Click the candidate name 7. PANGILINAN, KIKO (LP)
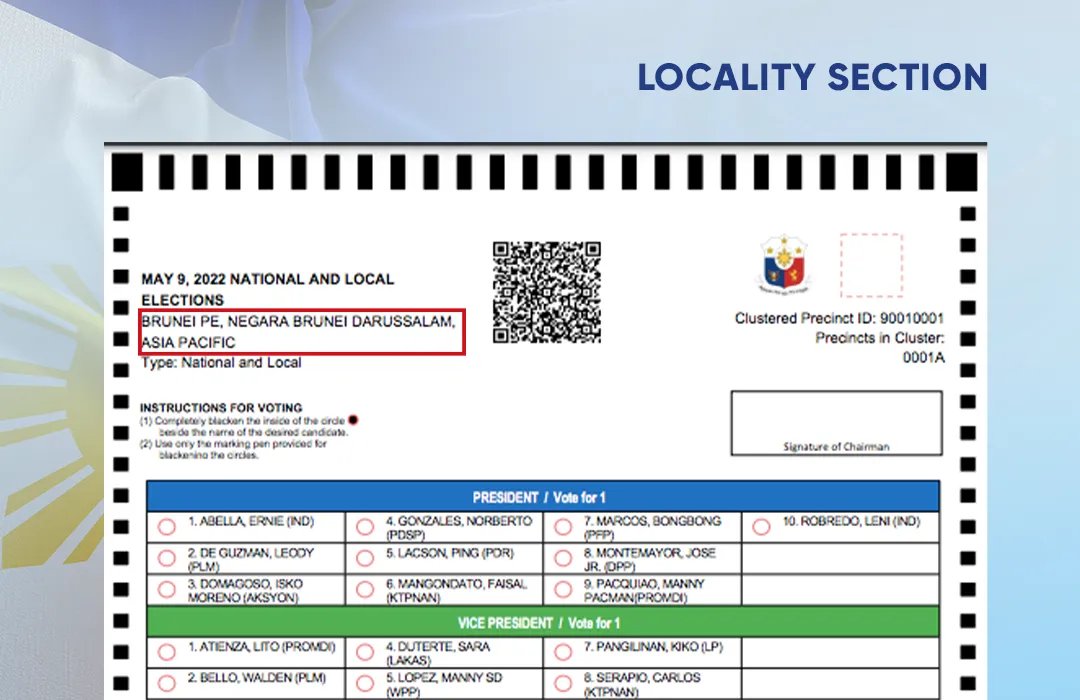 pos(653,647)
